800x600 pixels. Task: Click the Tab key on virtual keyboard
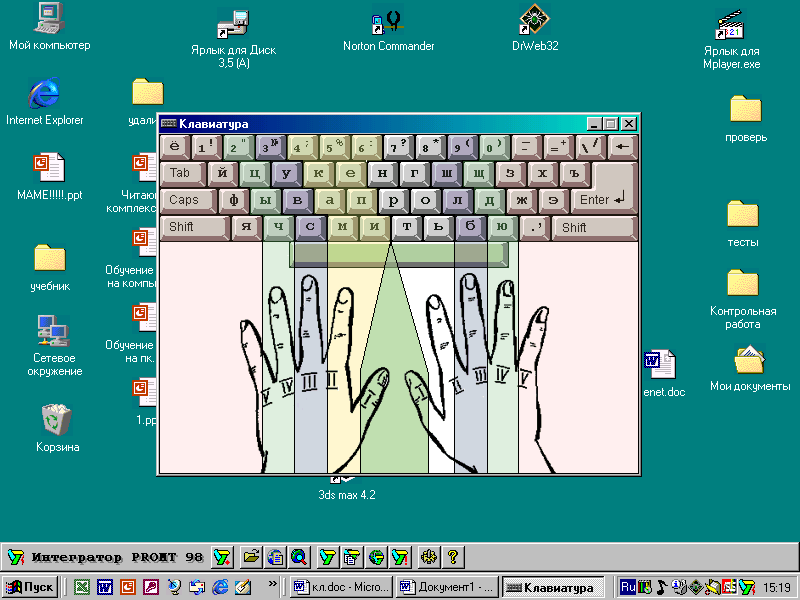tap(183, 173)
